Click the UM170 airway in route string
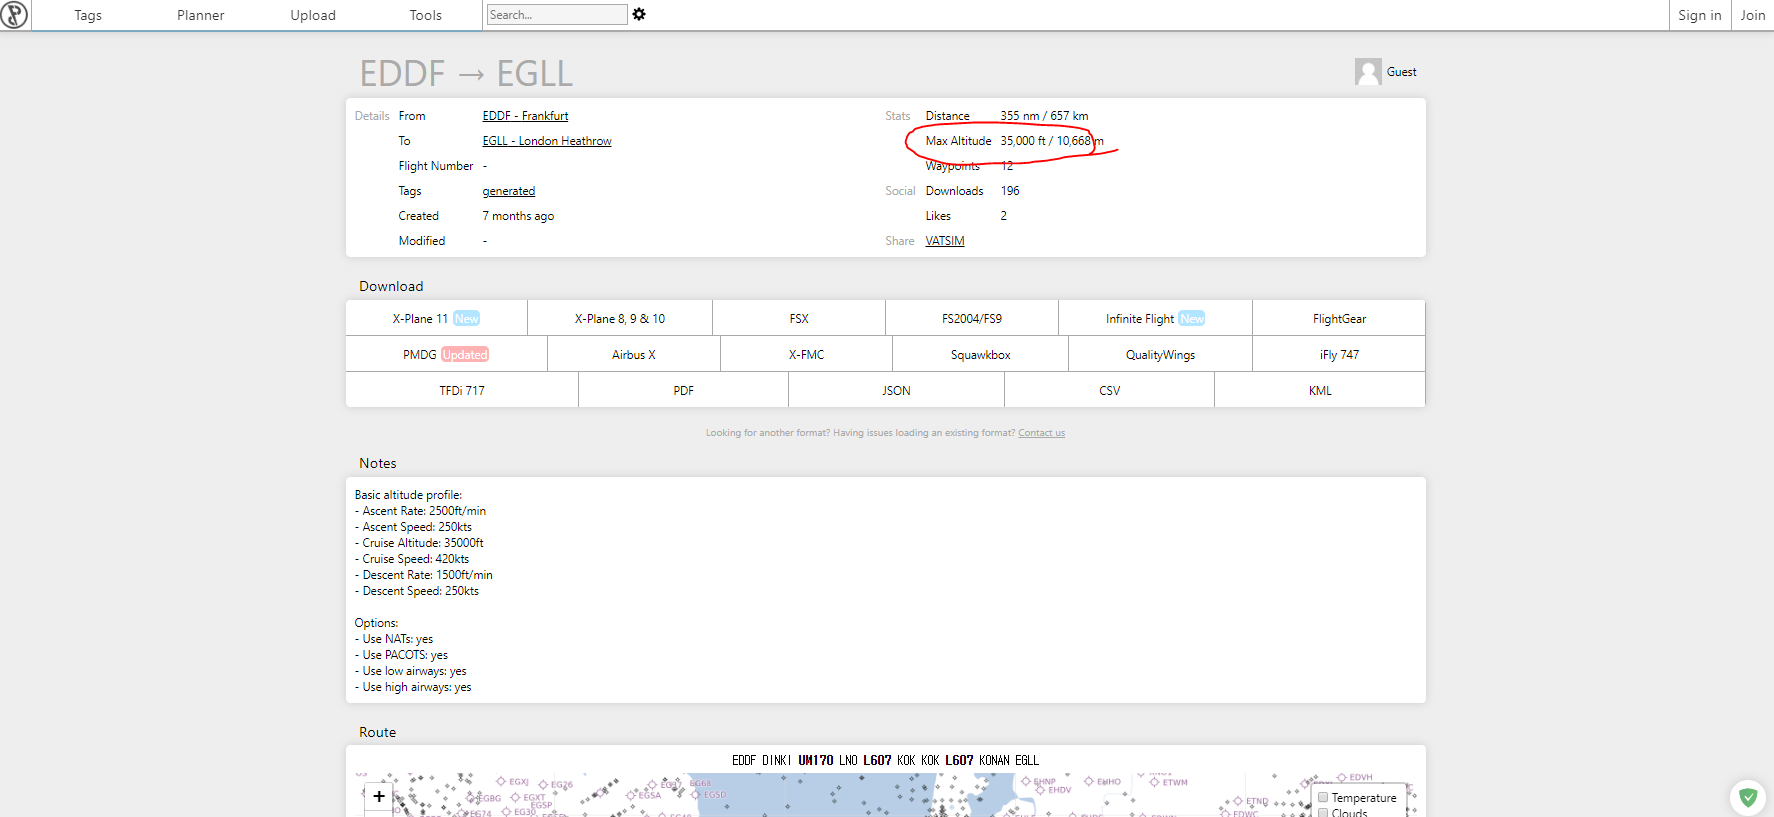Screen dimensions: 1774x817 coord(815,760)
